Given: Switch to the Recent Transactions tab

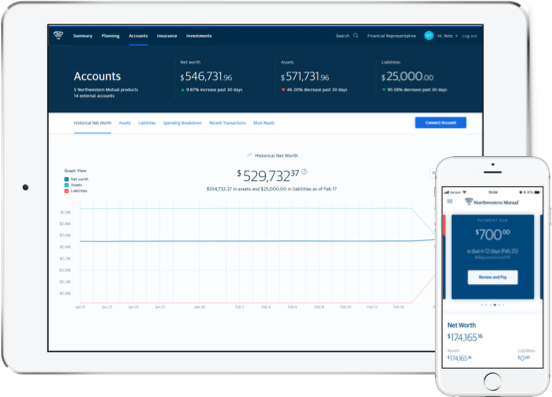Looking at the screenshot, I should 227,123.
